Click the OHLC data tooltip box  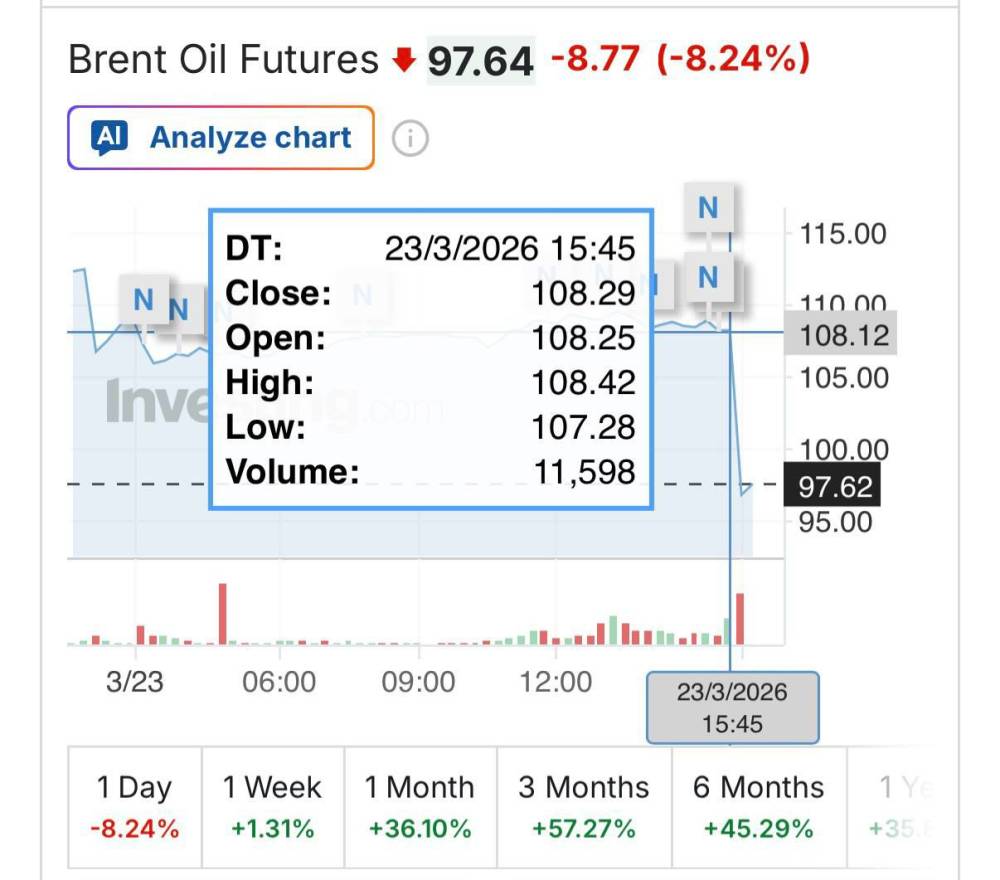point(430,360)
